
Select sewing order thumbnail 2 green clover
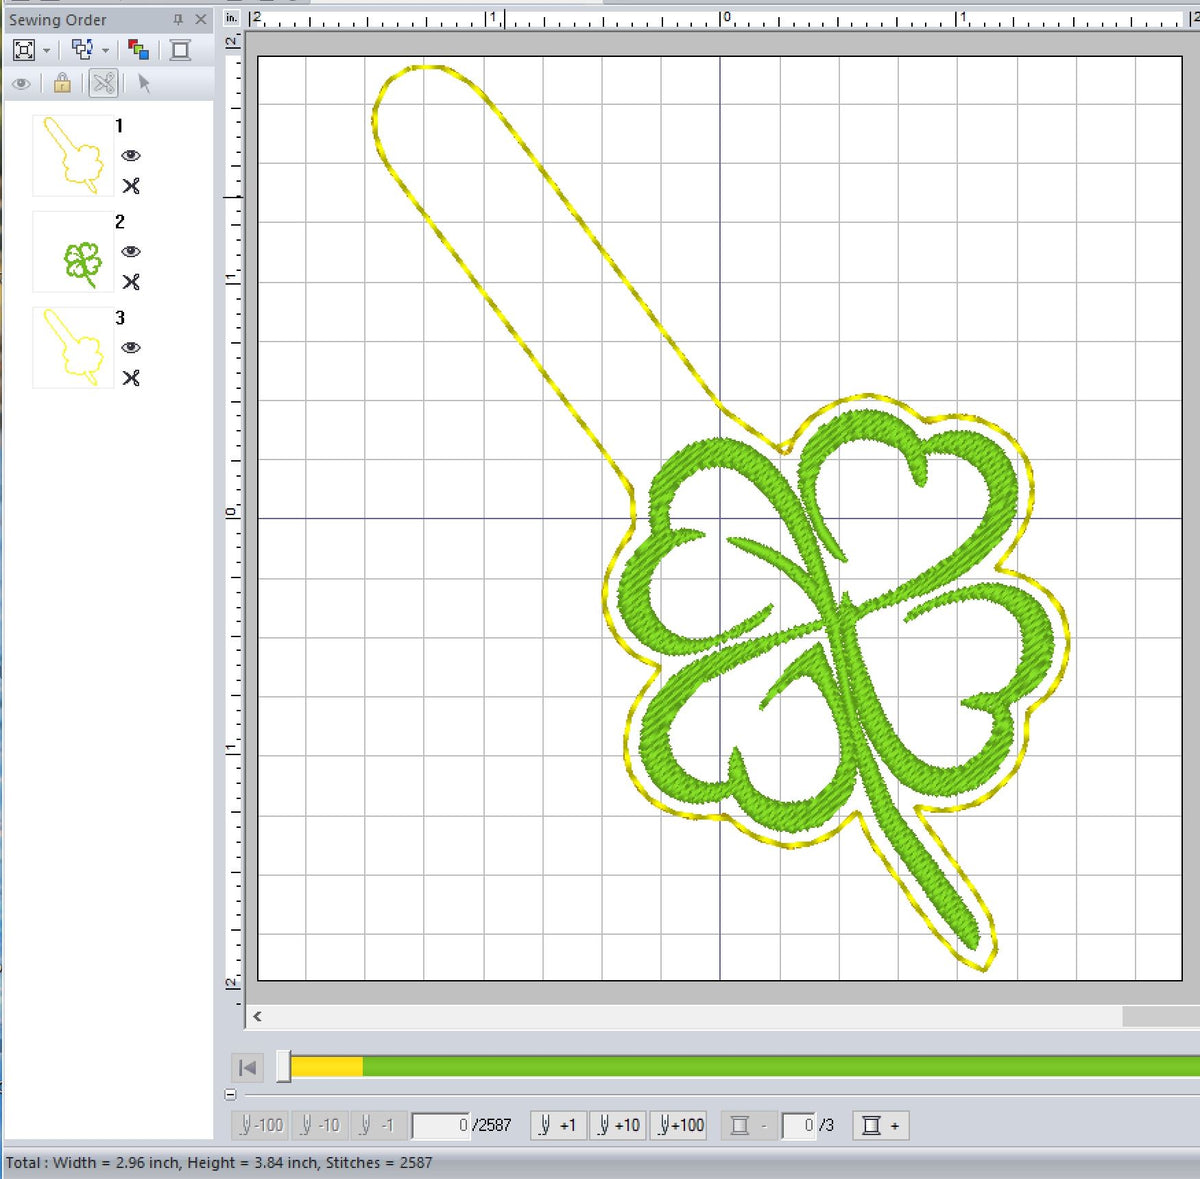(73, 251)
